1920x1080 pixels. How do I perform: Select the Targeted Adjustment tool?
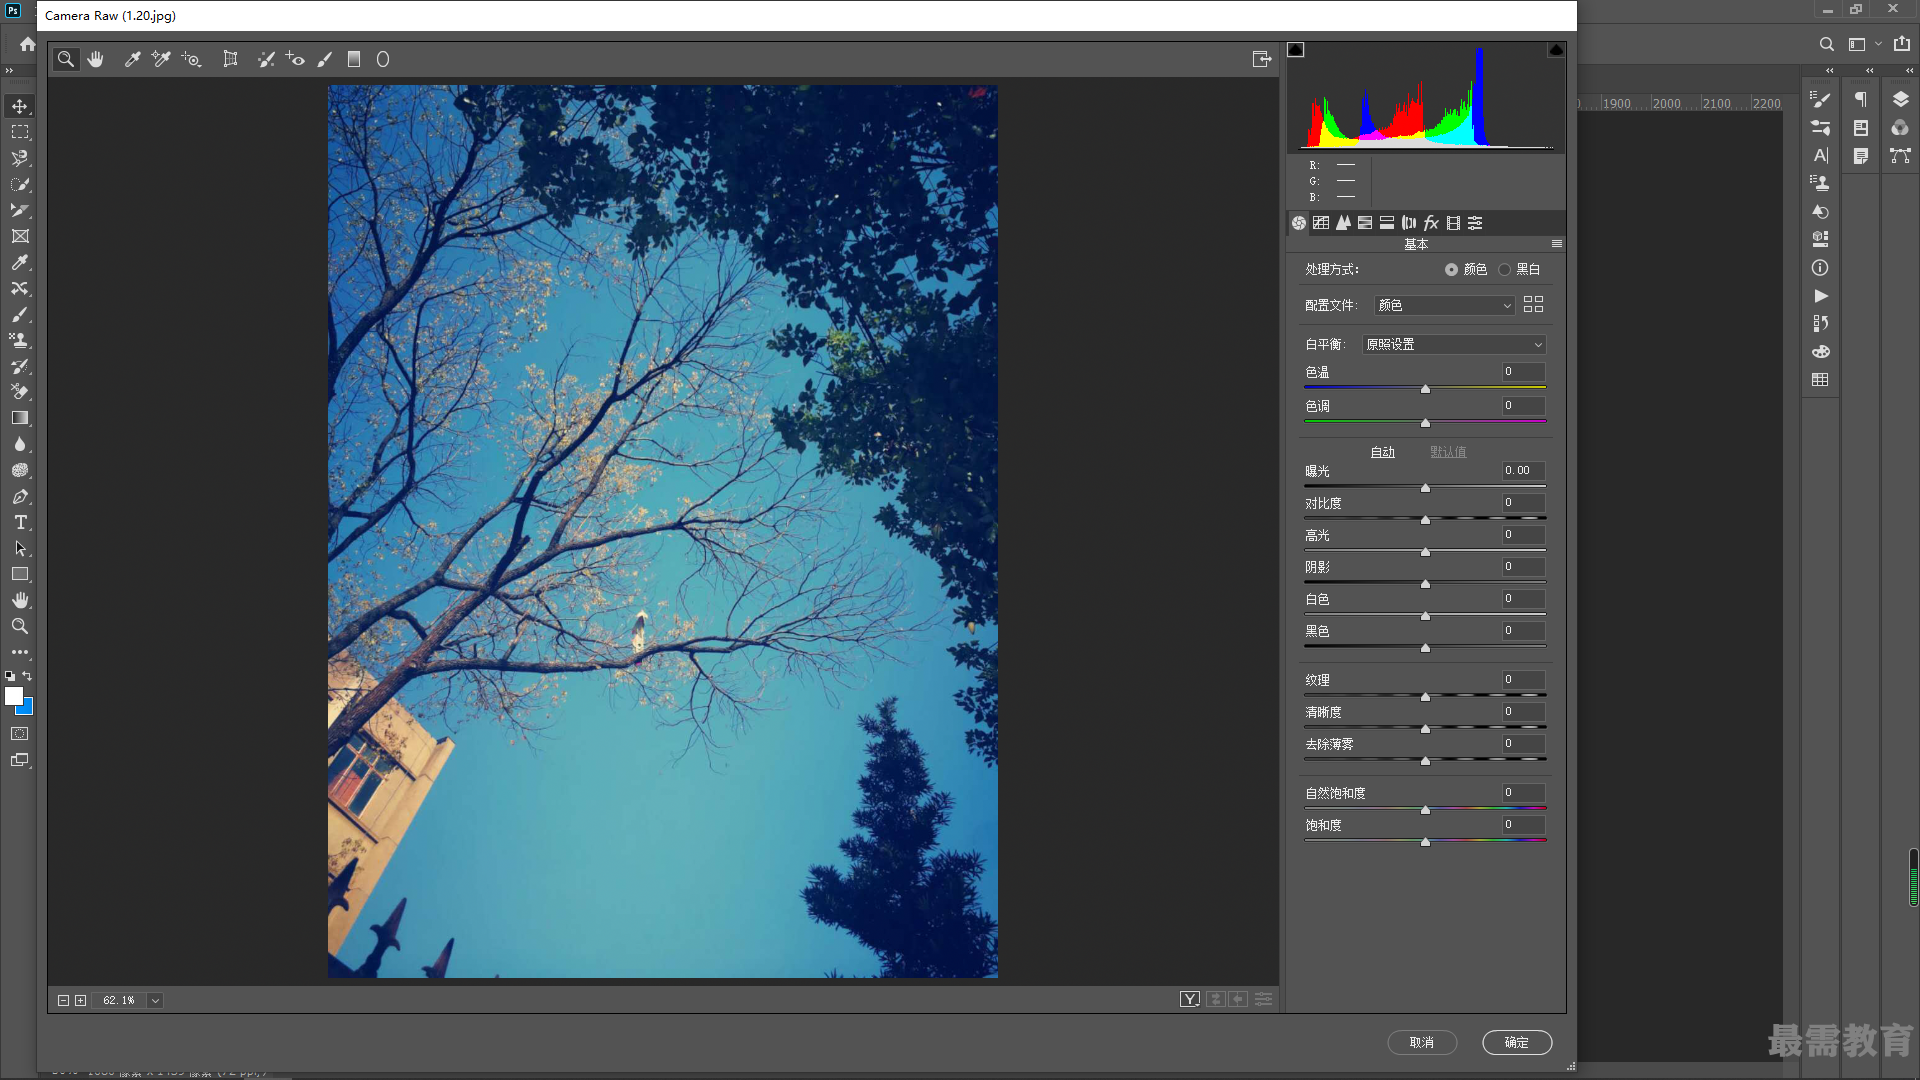pyautogui.click(x=191, y=60)
